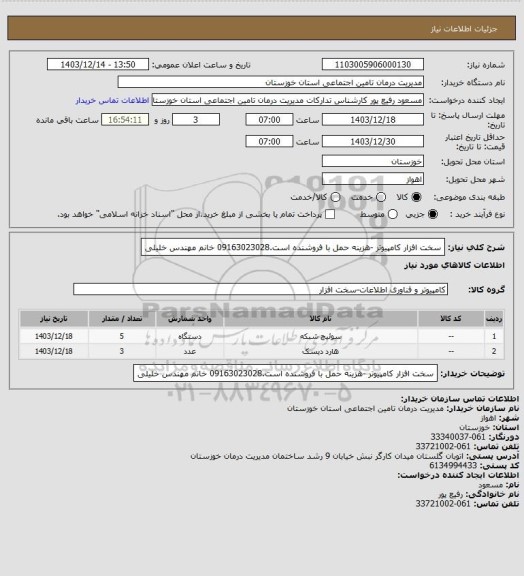Click the announcement date field 1403/12/14 - 13:50
524x576 pixels.
[x=98, y=64]
